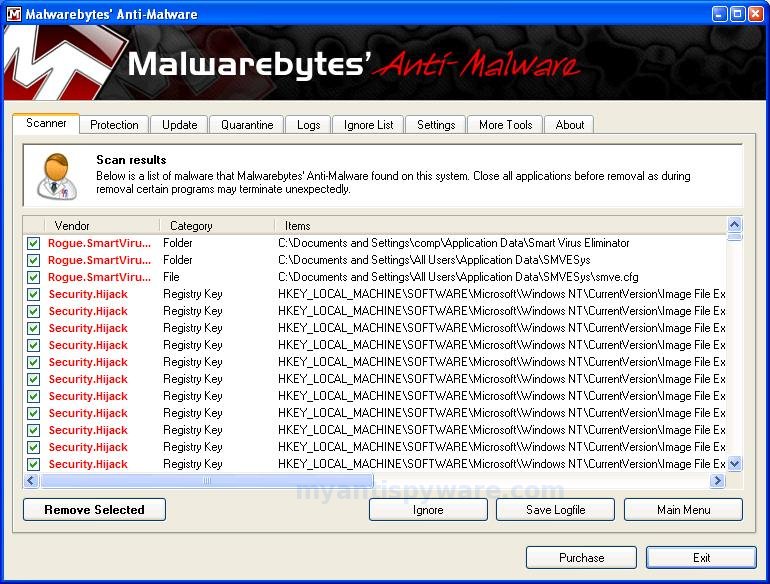
Task: Sort by the Items column header
Action: (500, 226)
